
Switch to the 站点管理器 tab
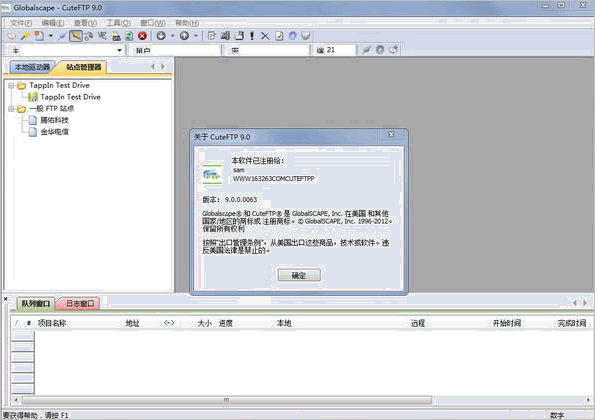tap(83, 67)
